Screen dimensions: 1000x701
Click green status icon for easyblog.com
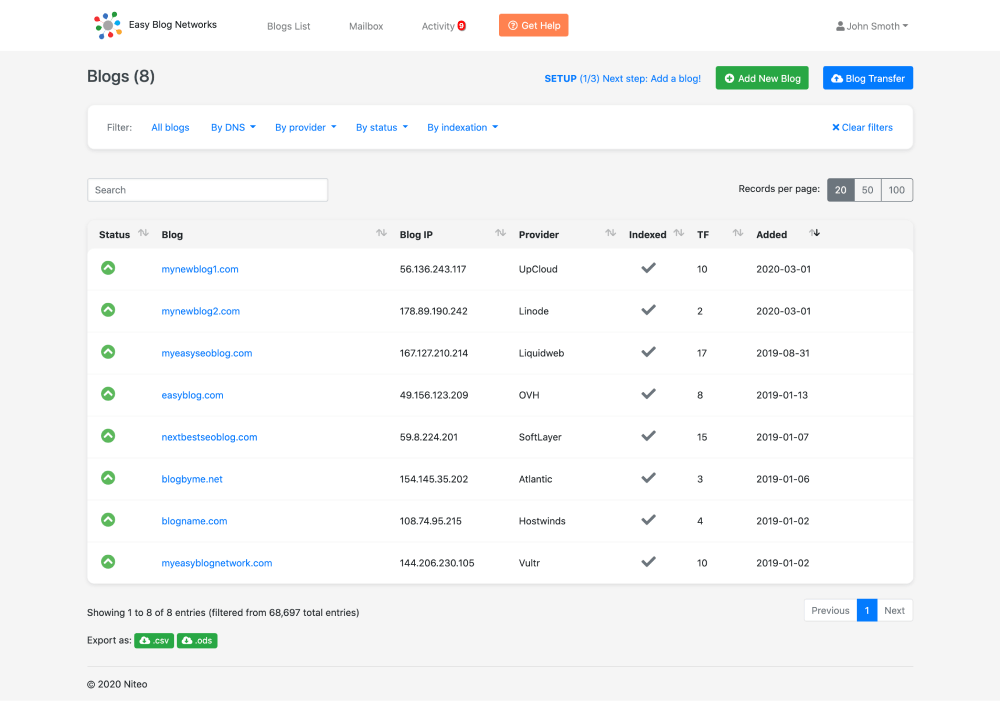point(108,394)
